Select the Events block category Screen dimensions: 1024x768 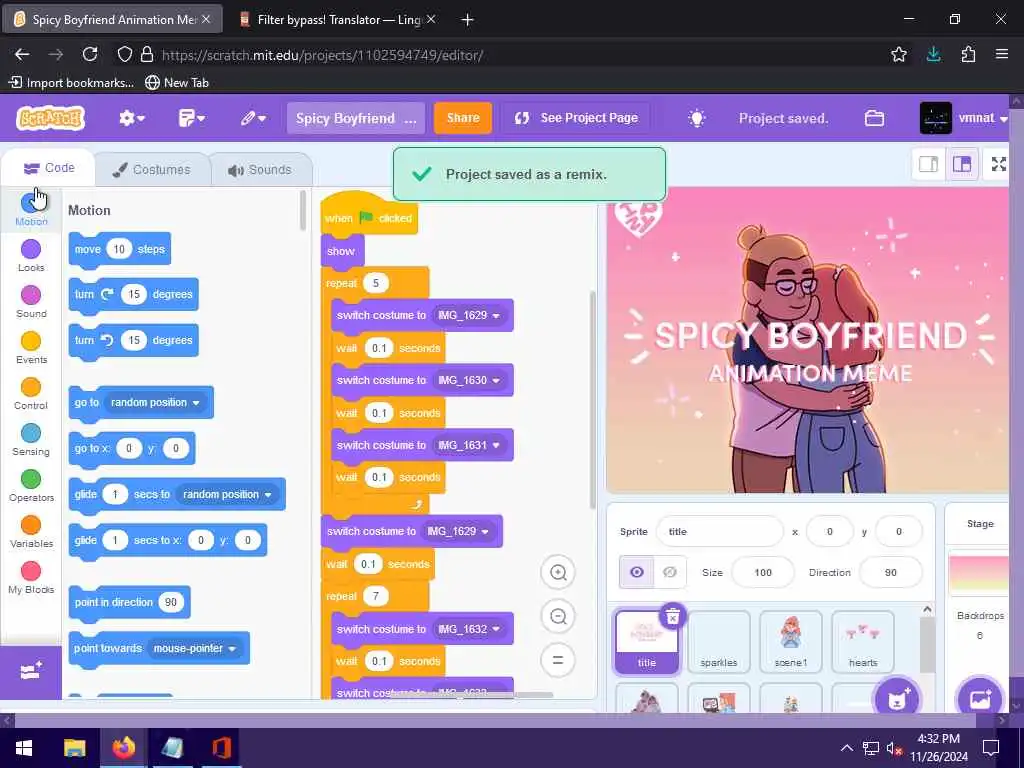coord(31,347)
